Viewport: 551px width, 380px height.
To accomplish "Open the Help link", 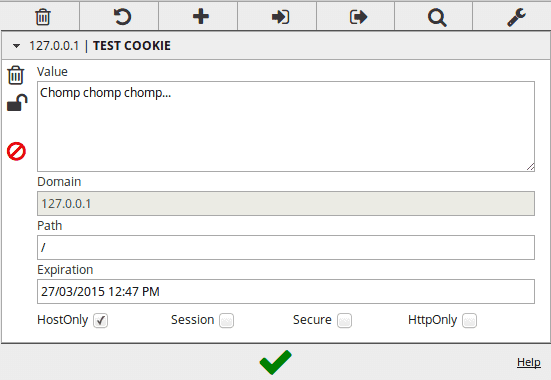I will point(529,362).
